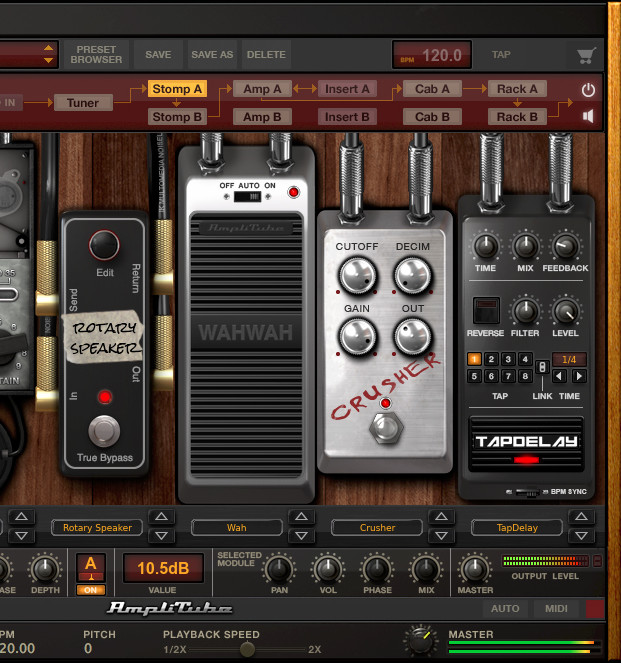621x663 pixels.
Task: Click the TAP tempo button
Action: (x=501, y=55)
